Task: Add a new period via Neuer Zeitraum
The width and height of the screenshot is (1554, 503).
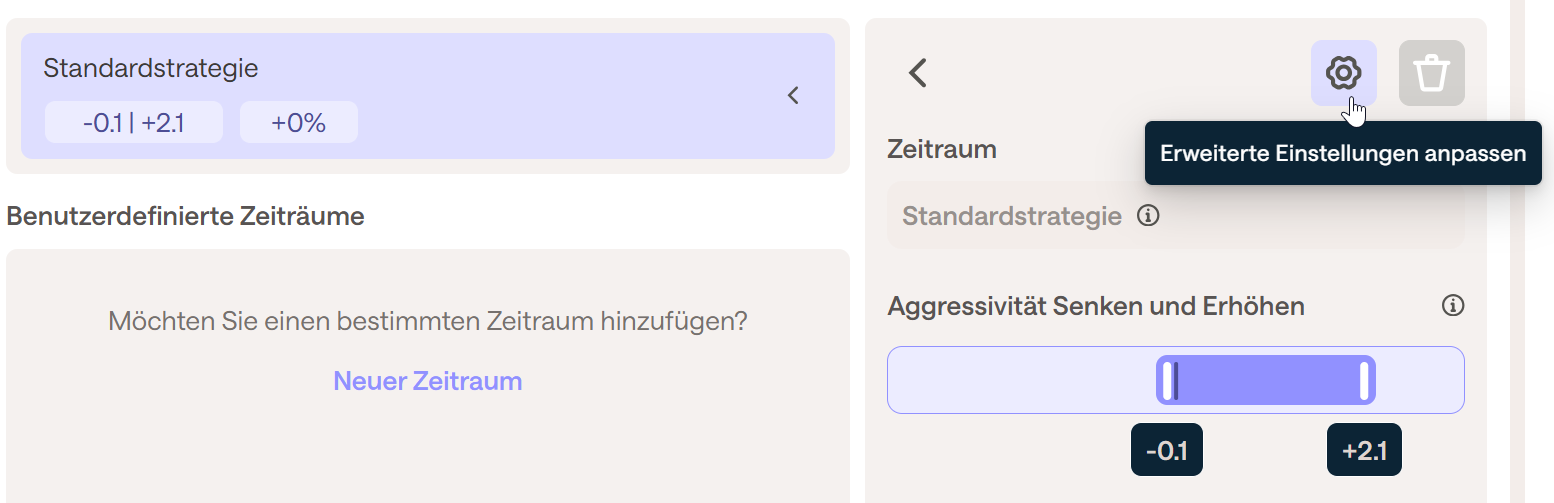Action: [427, 381]
